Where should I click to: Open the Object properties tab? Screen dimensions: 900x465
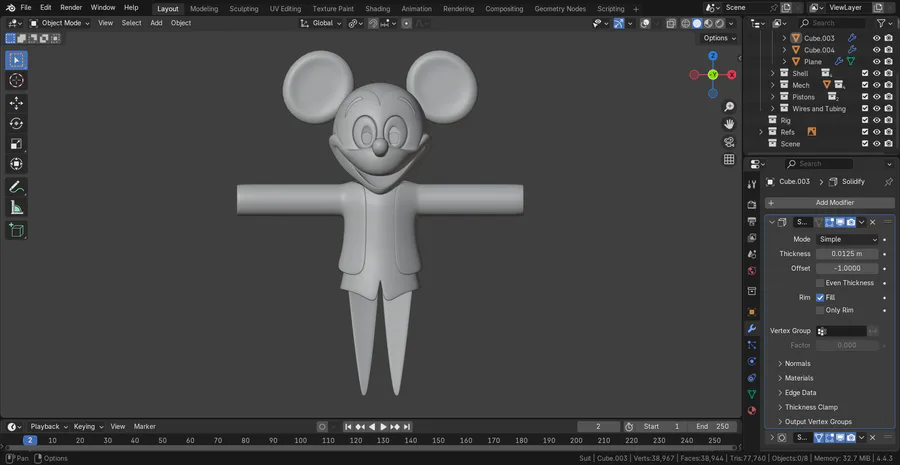[751, 312]
